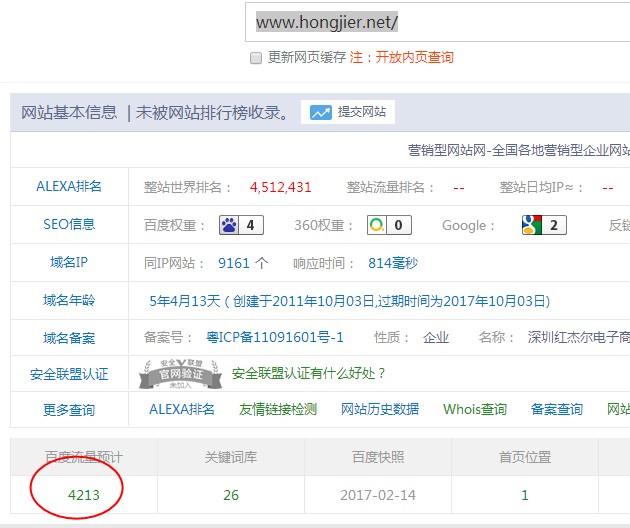Click the domain age text 5年4月13天

(185, 301)
